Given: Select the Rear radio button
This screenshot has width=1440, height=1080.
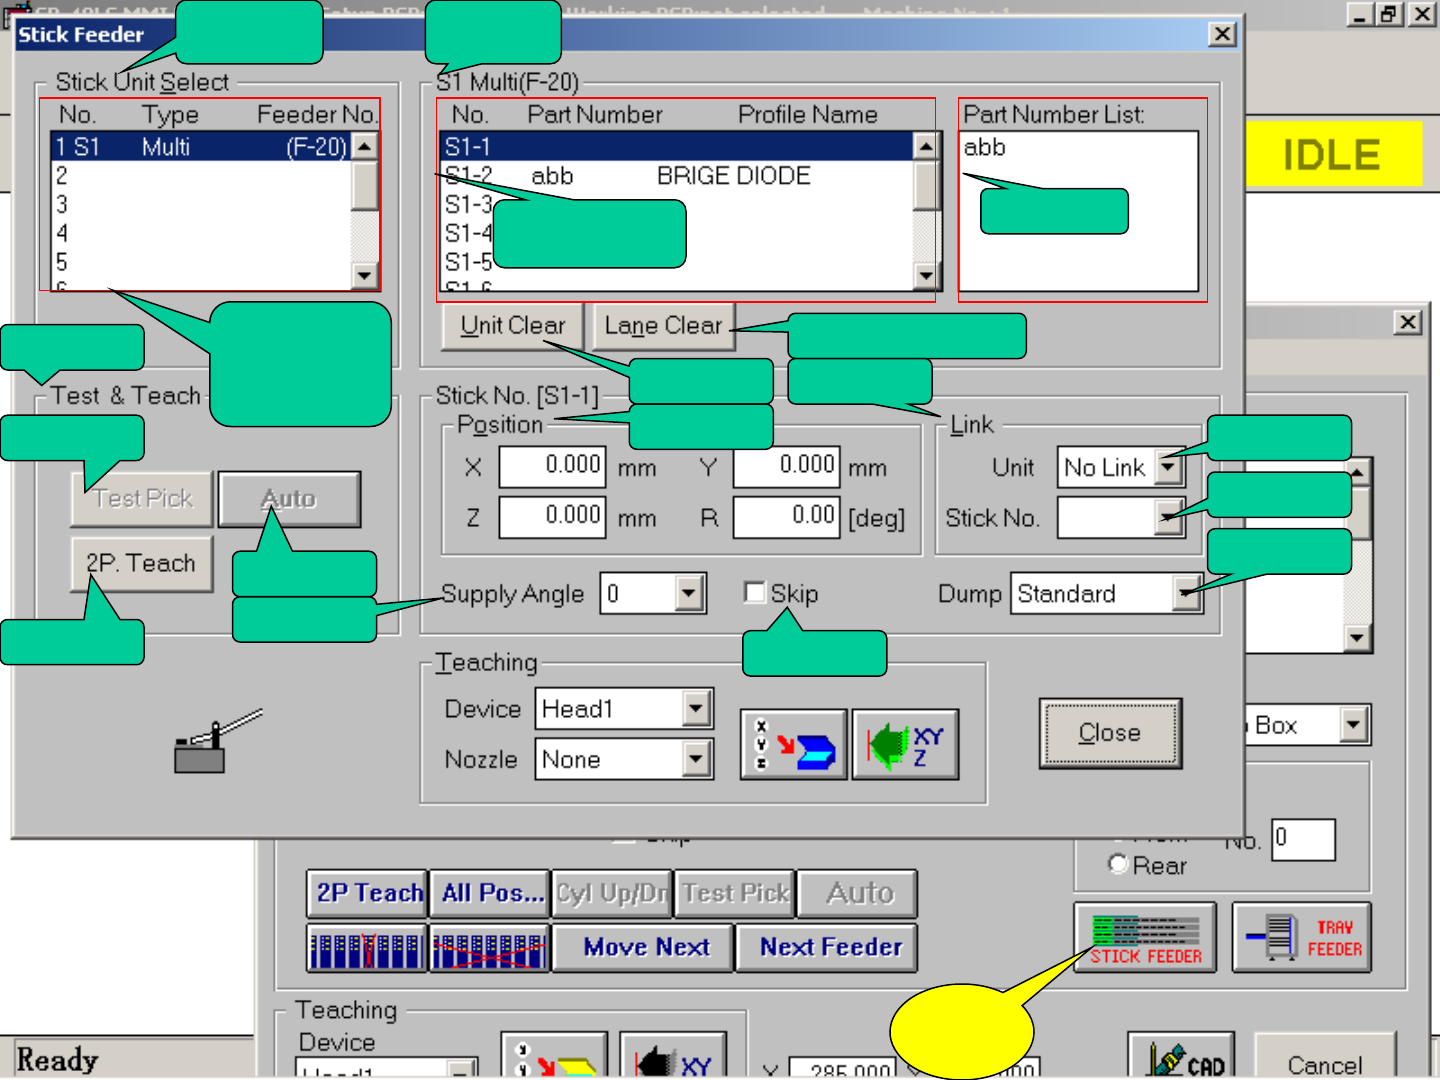Looking at the screenshot, I should pyautogui.click(x=1118, y=864).
